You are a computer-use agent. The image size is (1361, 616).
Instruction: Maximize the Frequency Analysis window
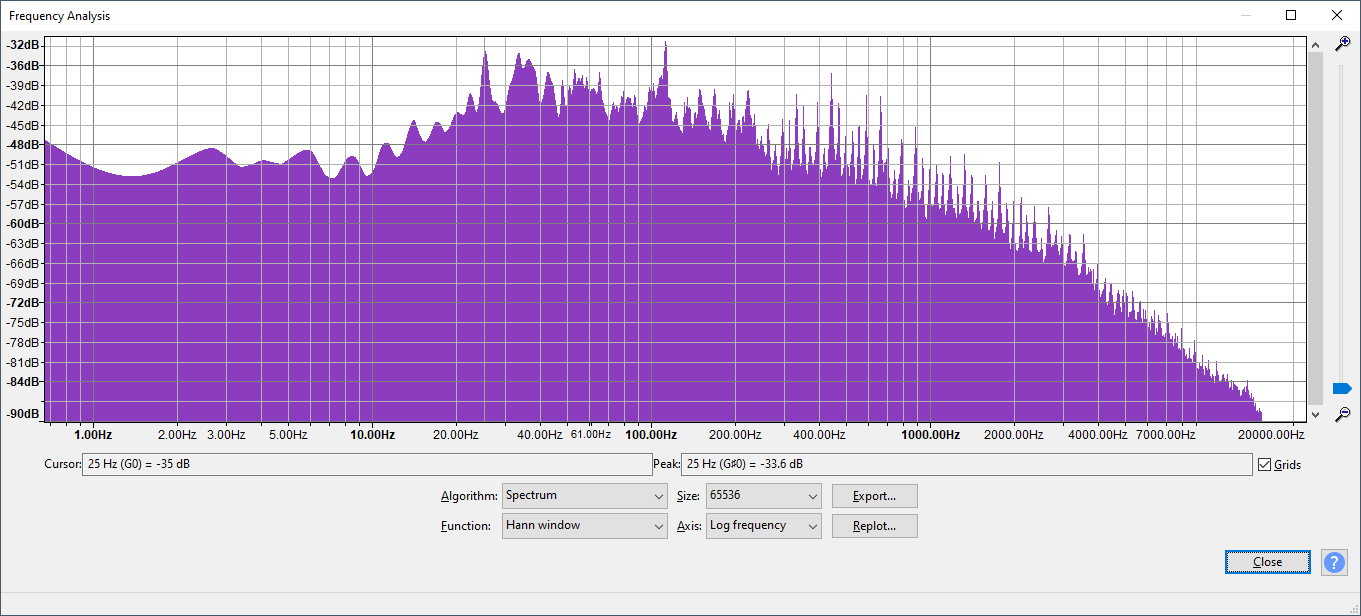1291,15
